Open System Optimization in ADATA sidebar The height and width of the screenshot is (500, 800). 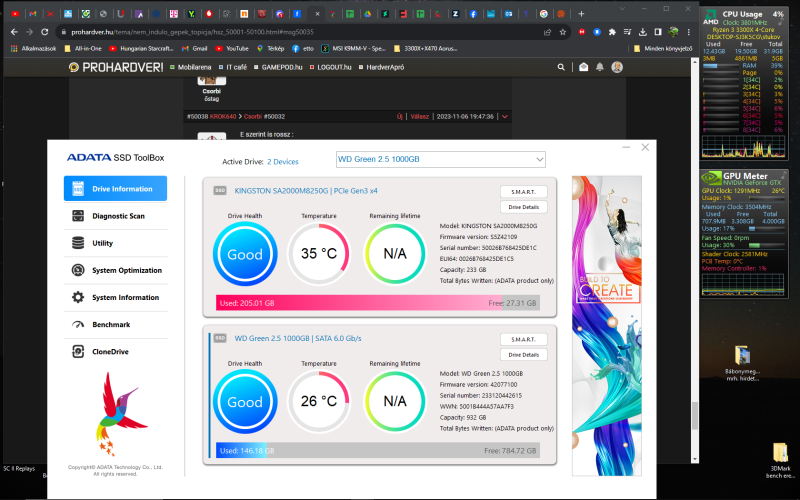click(115, 270)
